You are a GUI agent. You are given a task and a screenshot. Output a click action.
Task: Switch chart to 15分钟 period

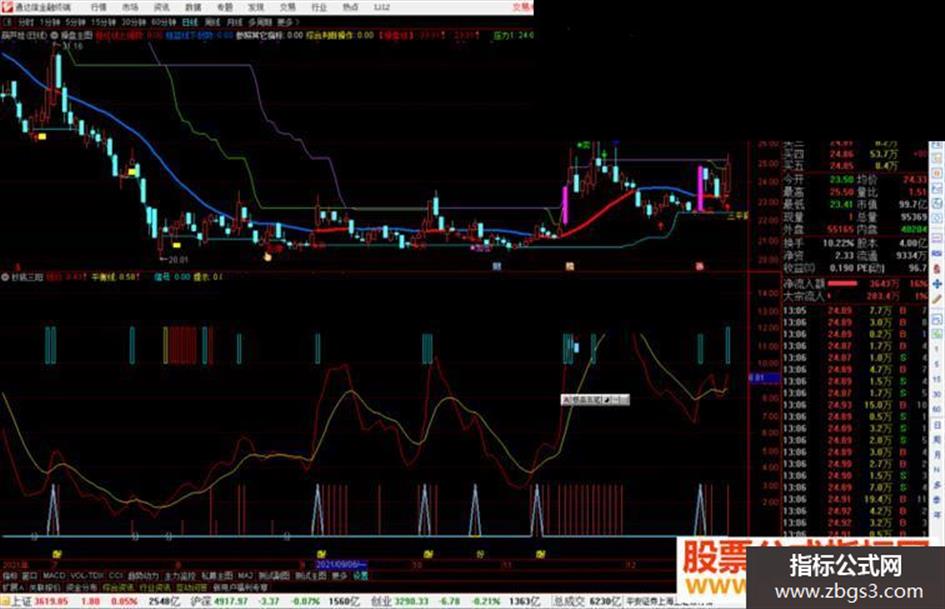(103, 22)
